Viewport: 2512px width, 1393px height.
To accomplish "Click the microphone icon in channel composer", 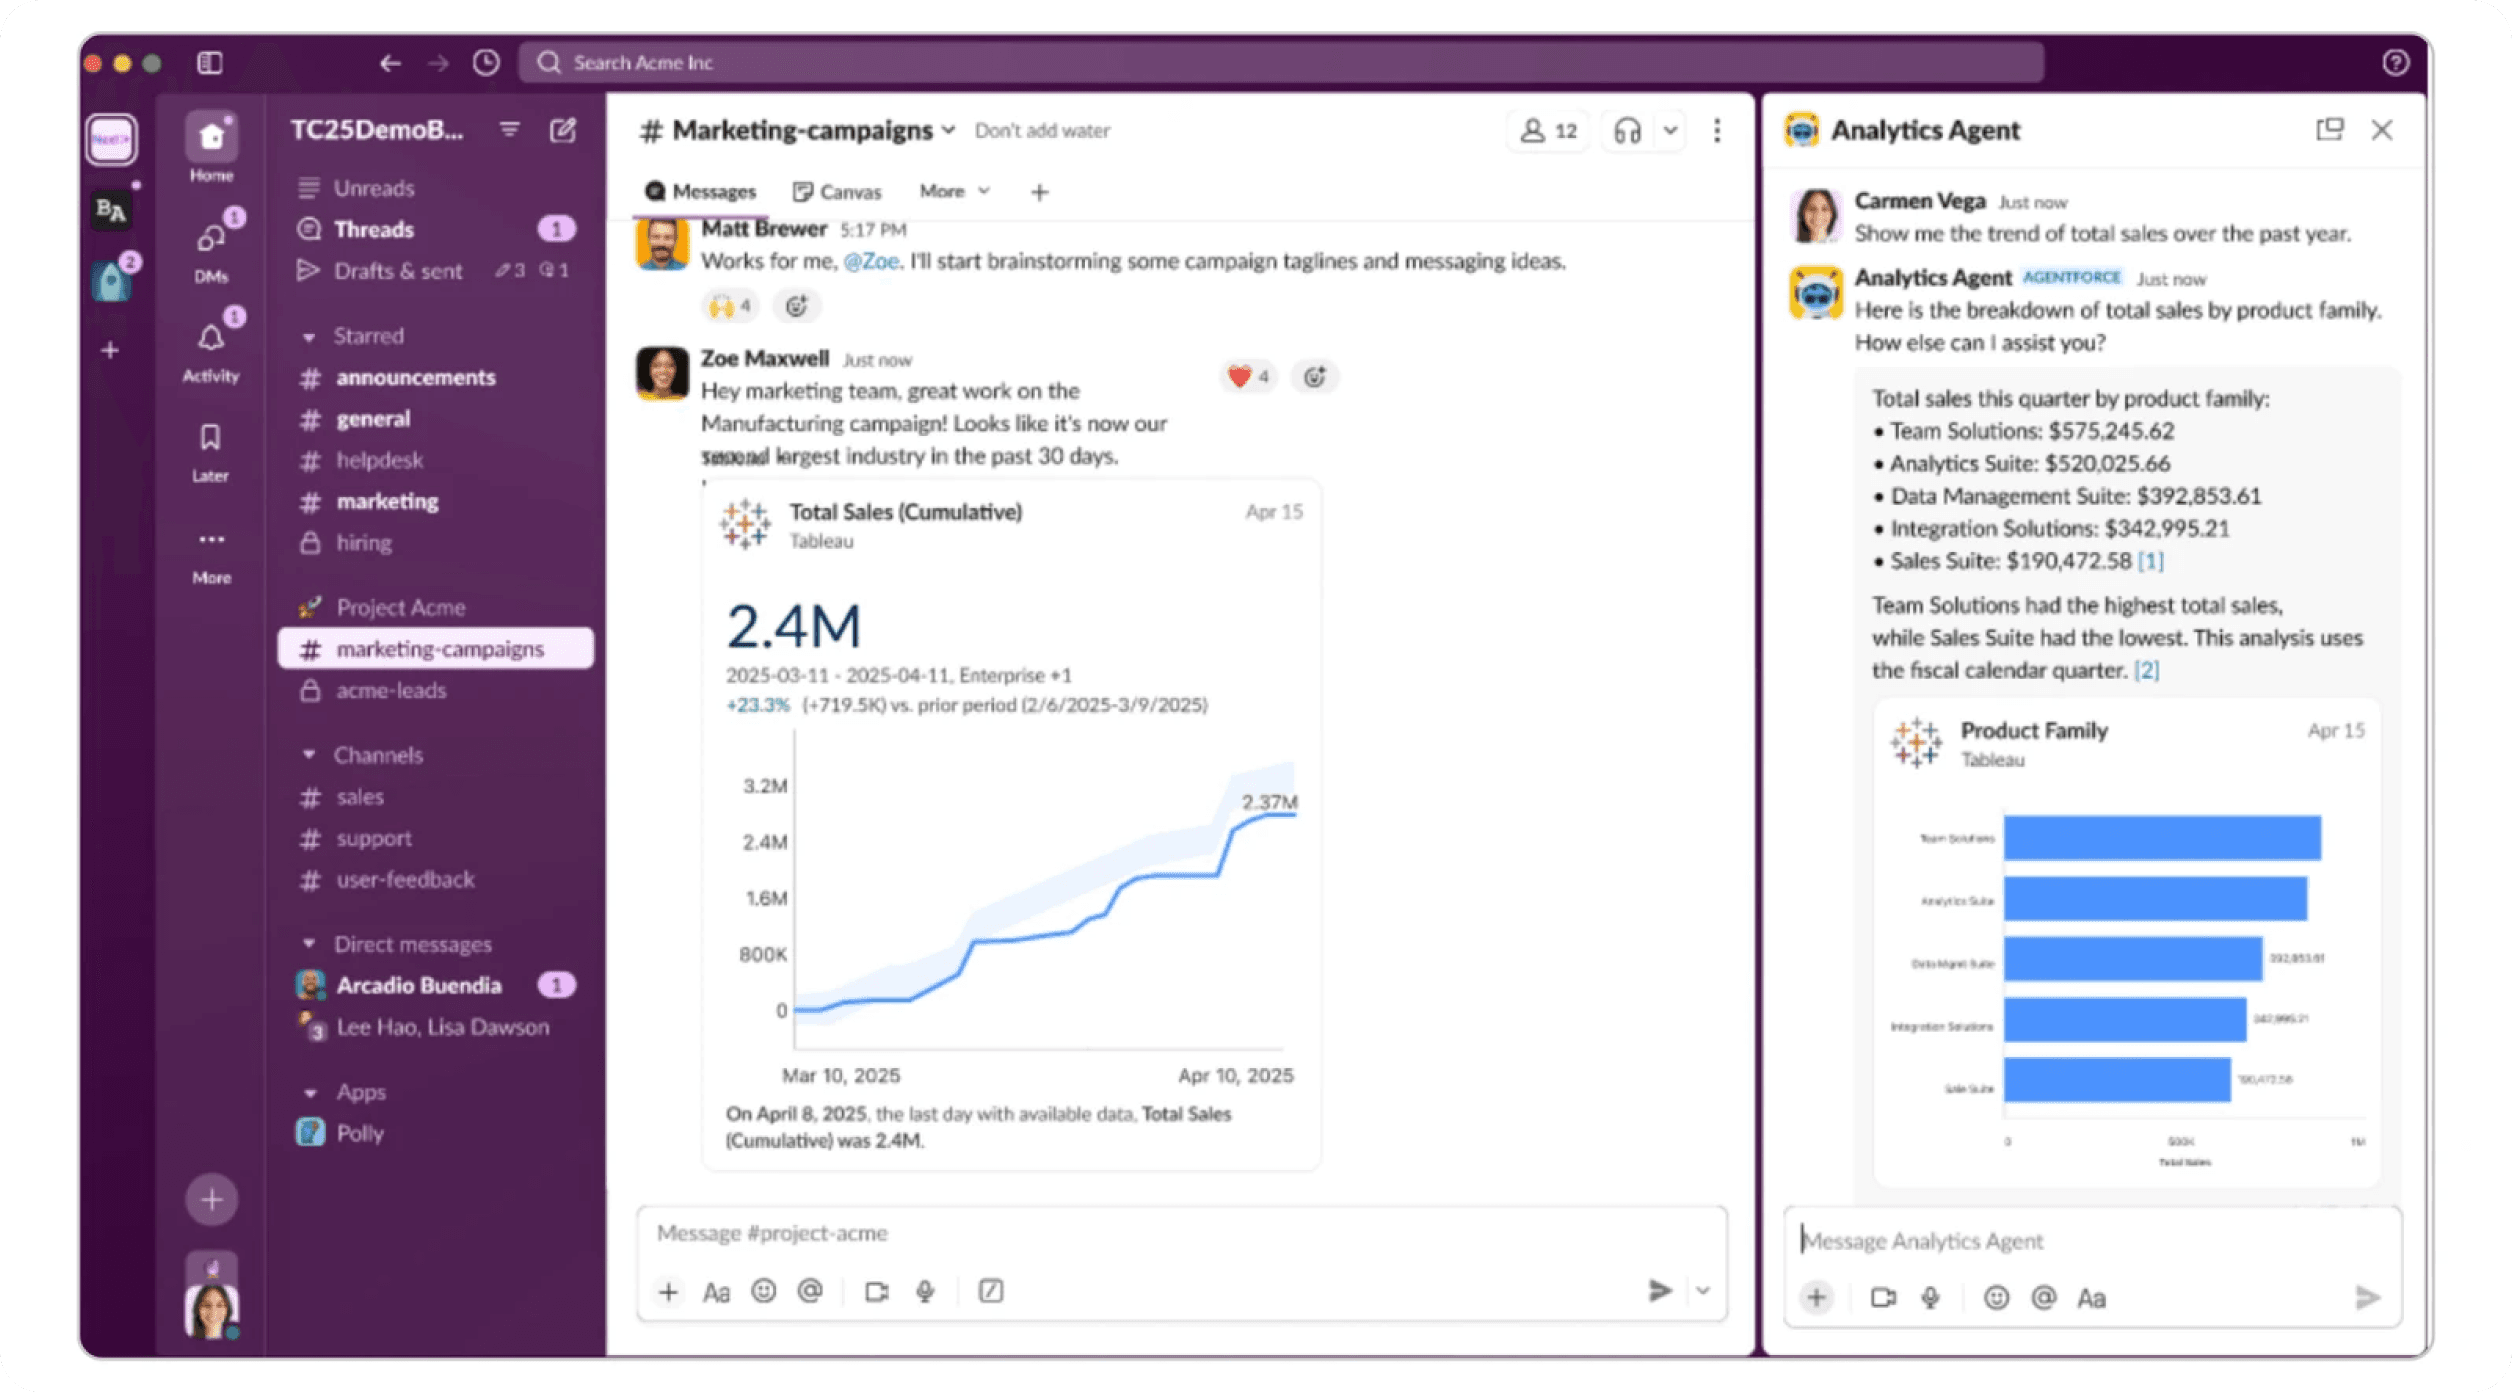I will coord(925,1291).
